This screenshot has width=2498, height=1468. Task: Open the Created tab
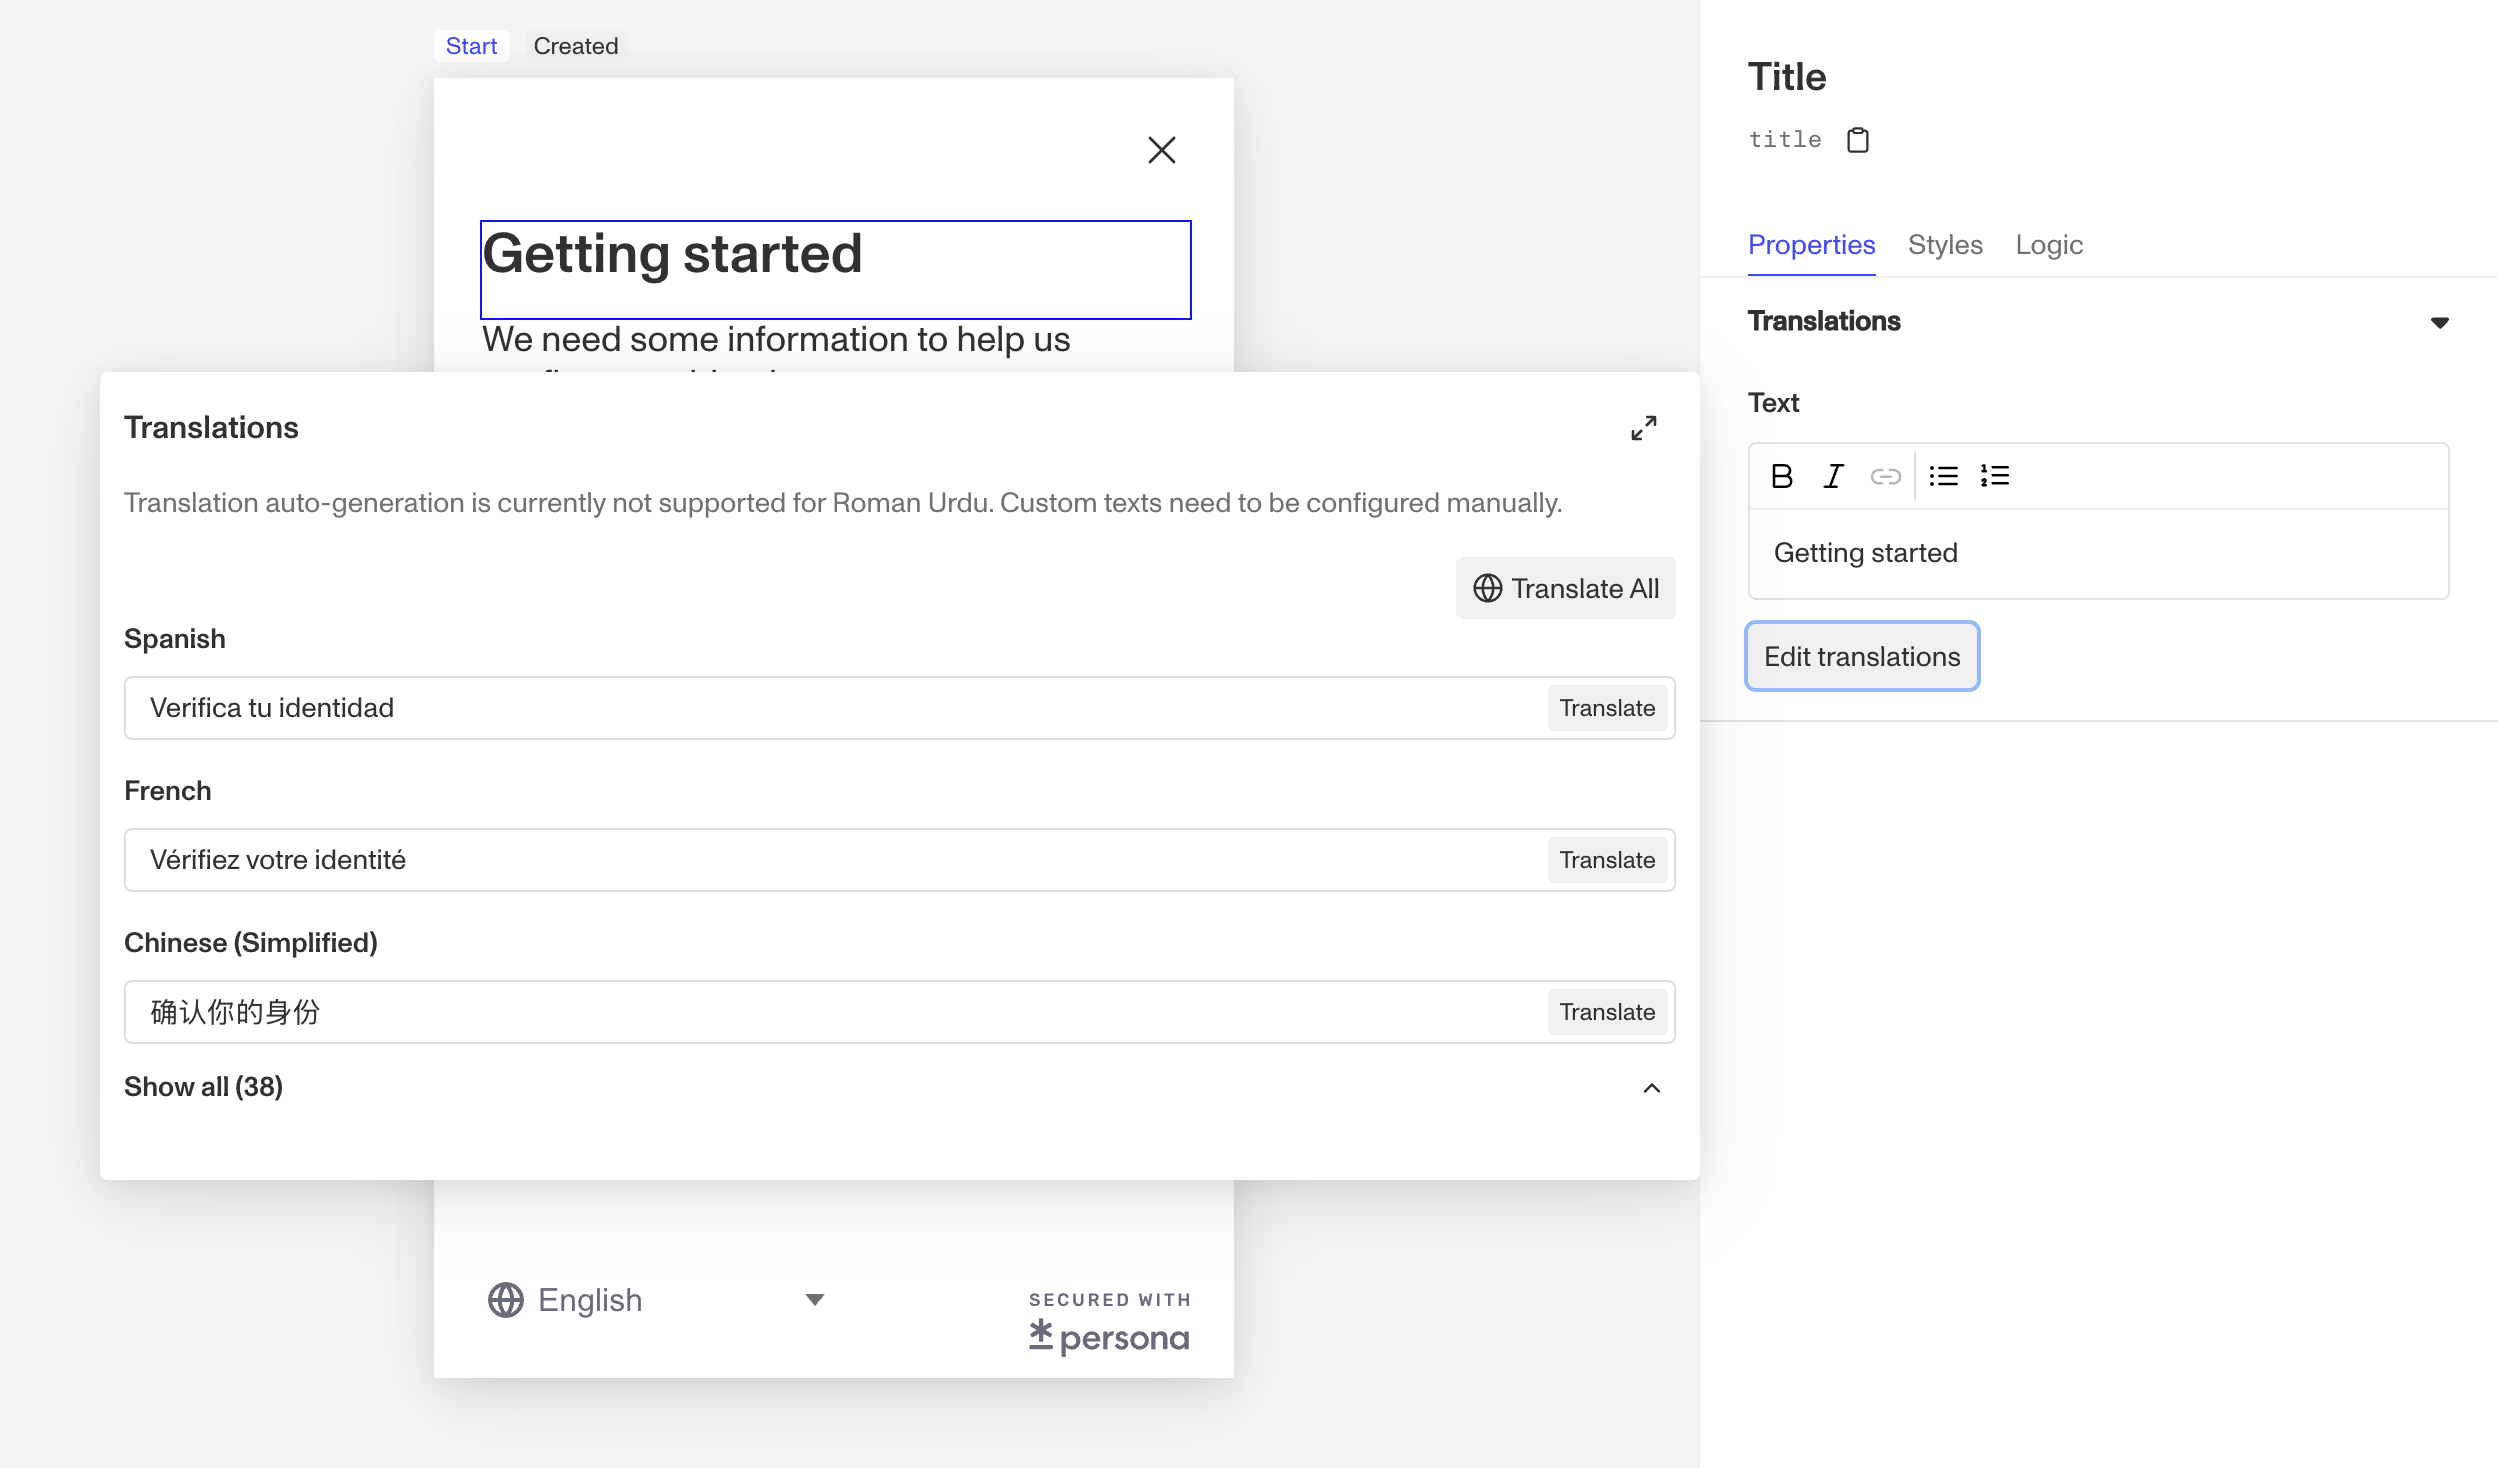[576, 45]
